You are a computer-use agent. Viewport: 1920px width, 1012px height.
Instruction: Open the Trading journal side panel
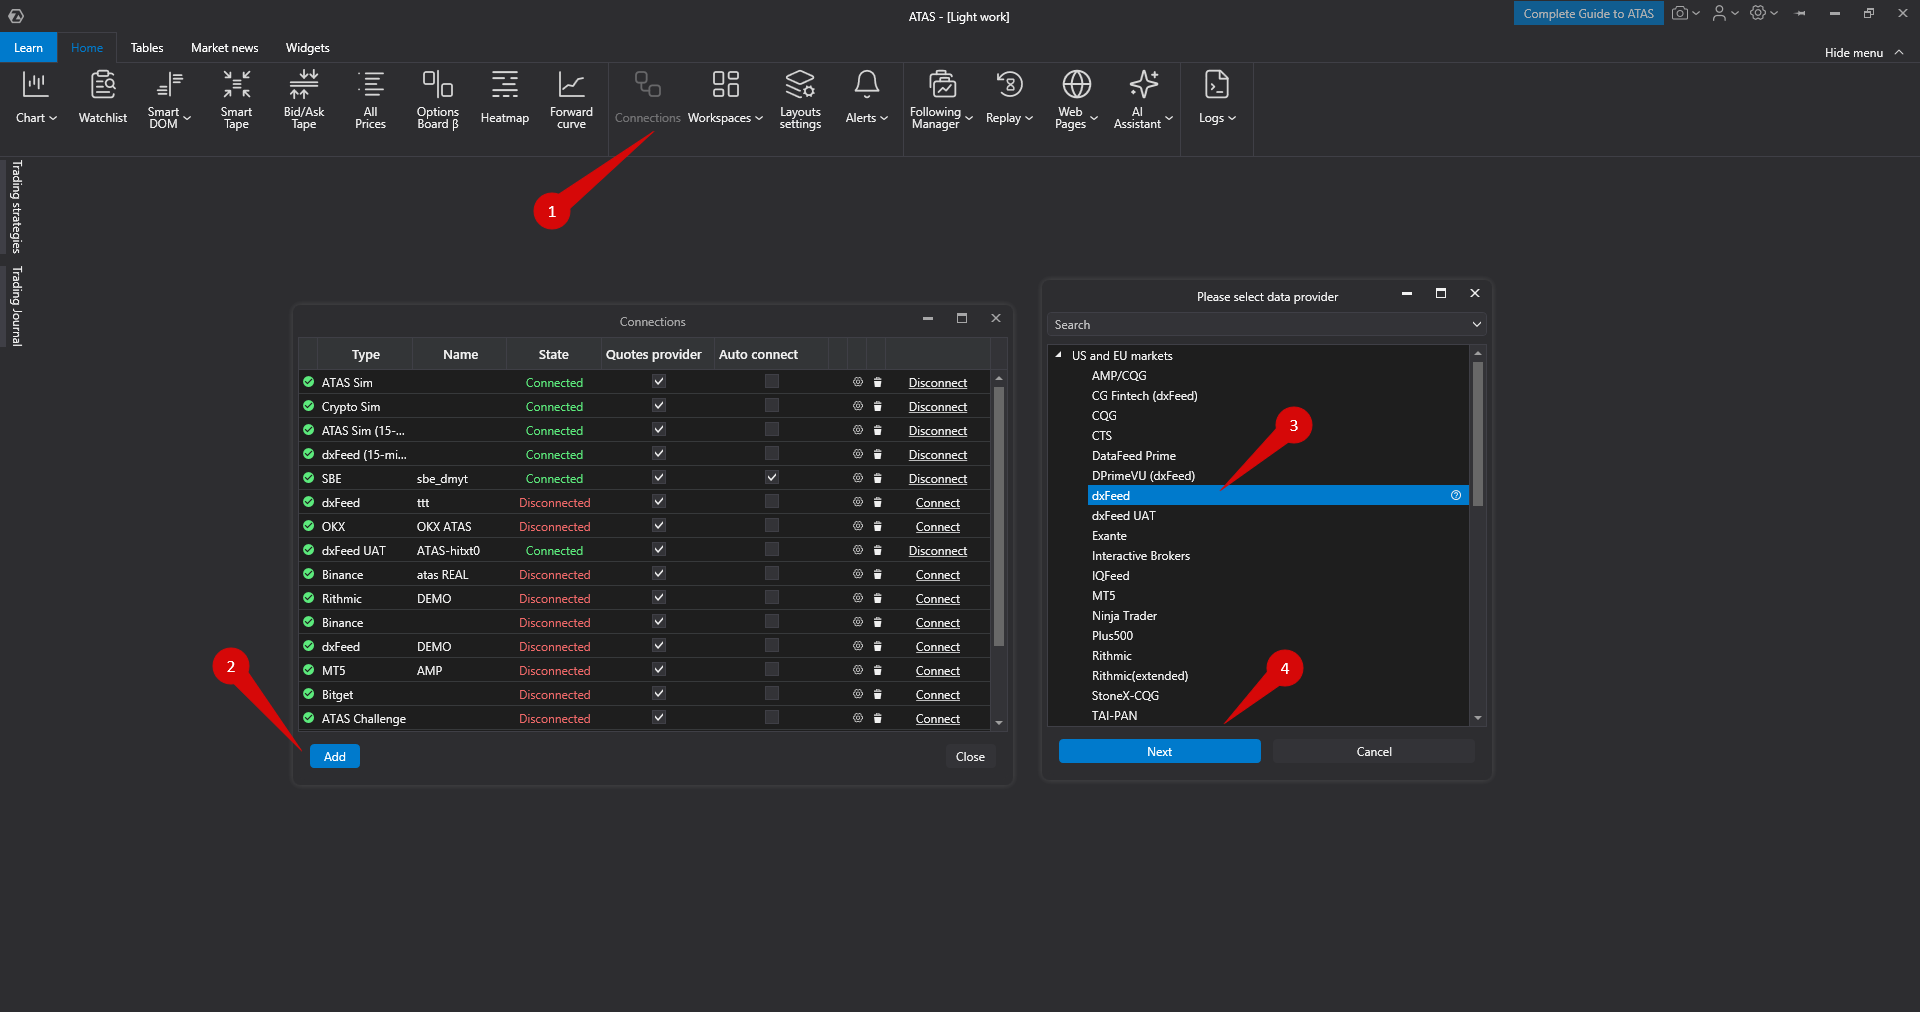click(x=16, y=306)
